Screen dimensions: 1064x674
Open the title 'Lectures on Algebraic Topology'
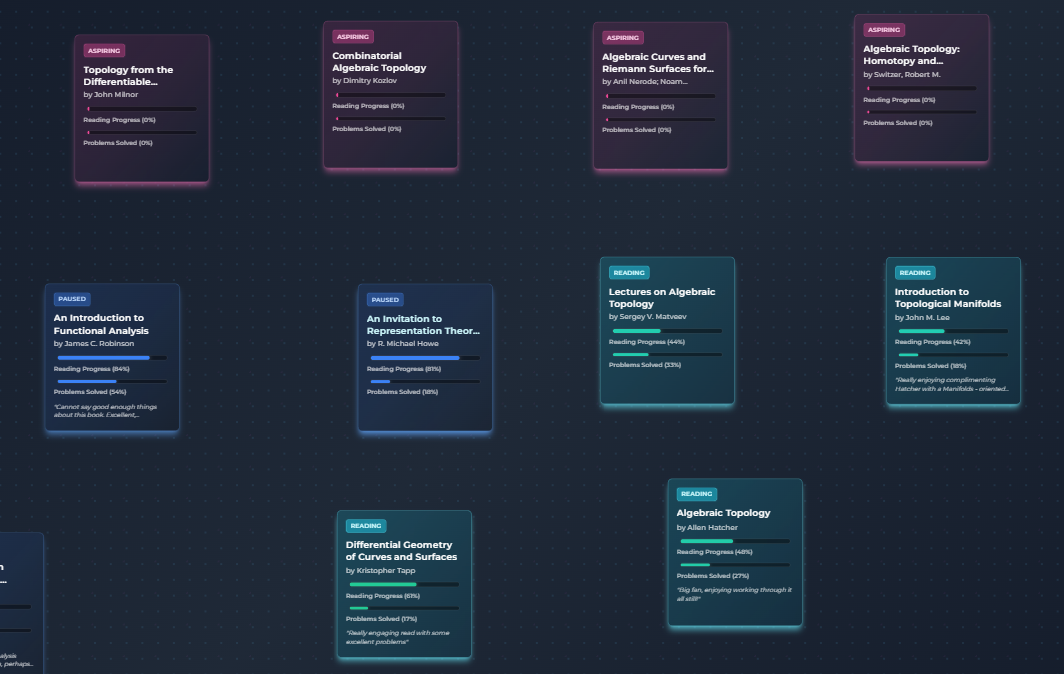coord(662,297)
